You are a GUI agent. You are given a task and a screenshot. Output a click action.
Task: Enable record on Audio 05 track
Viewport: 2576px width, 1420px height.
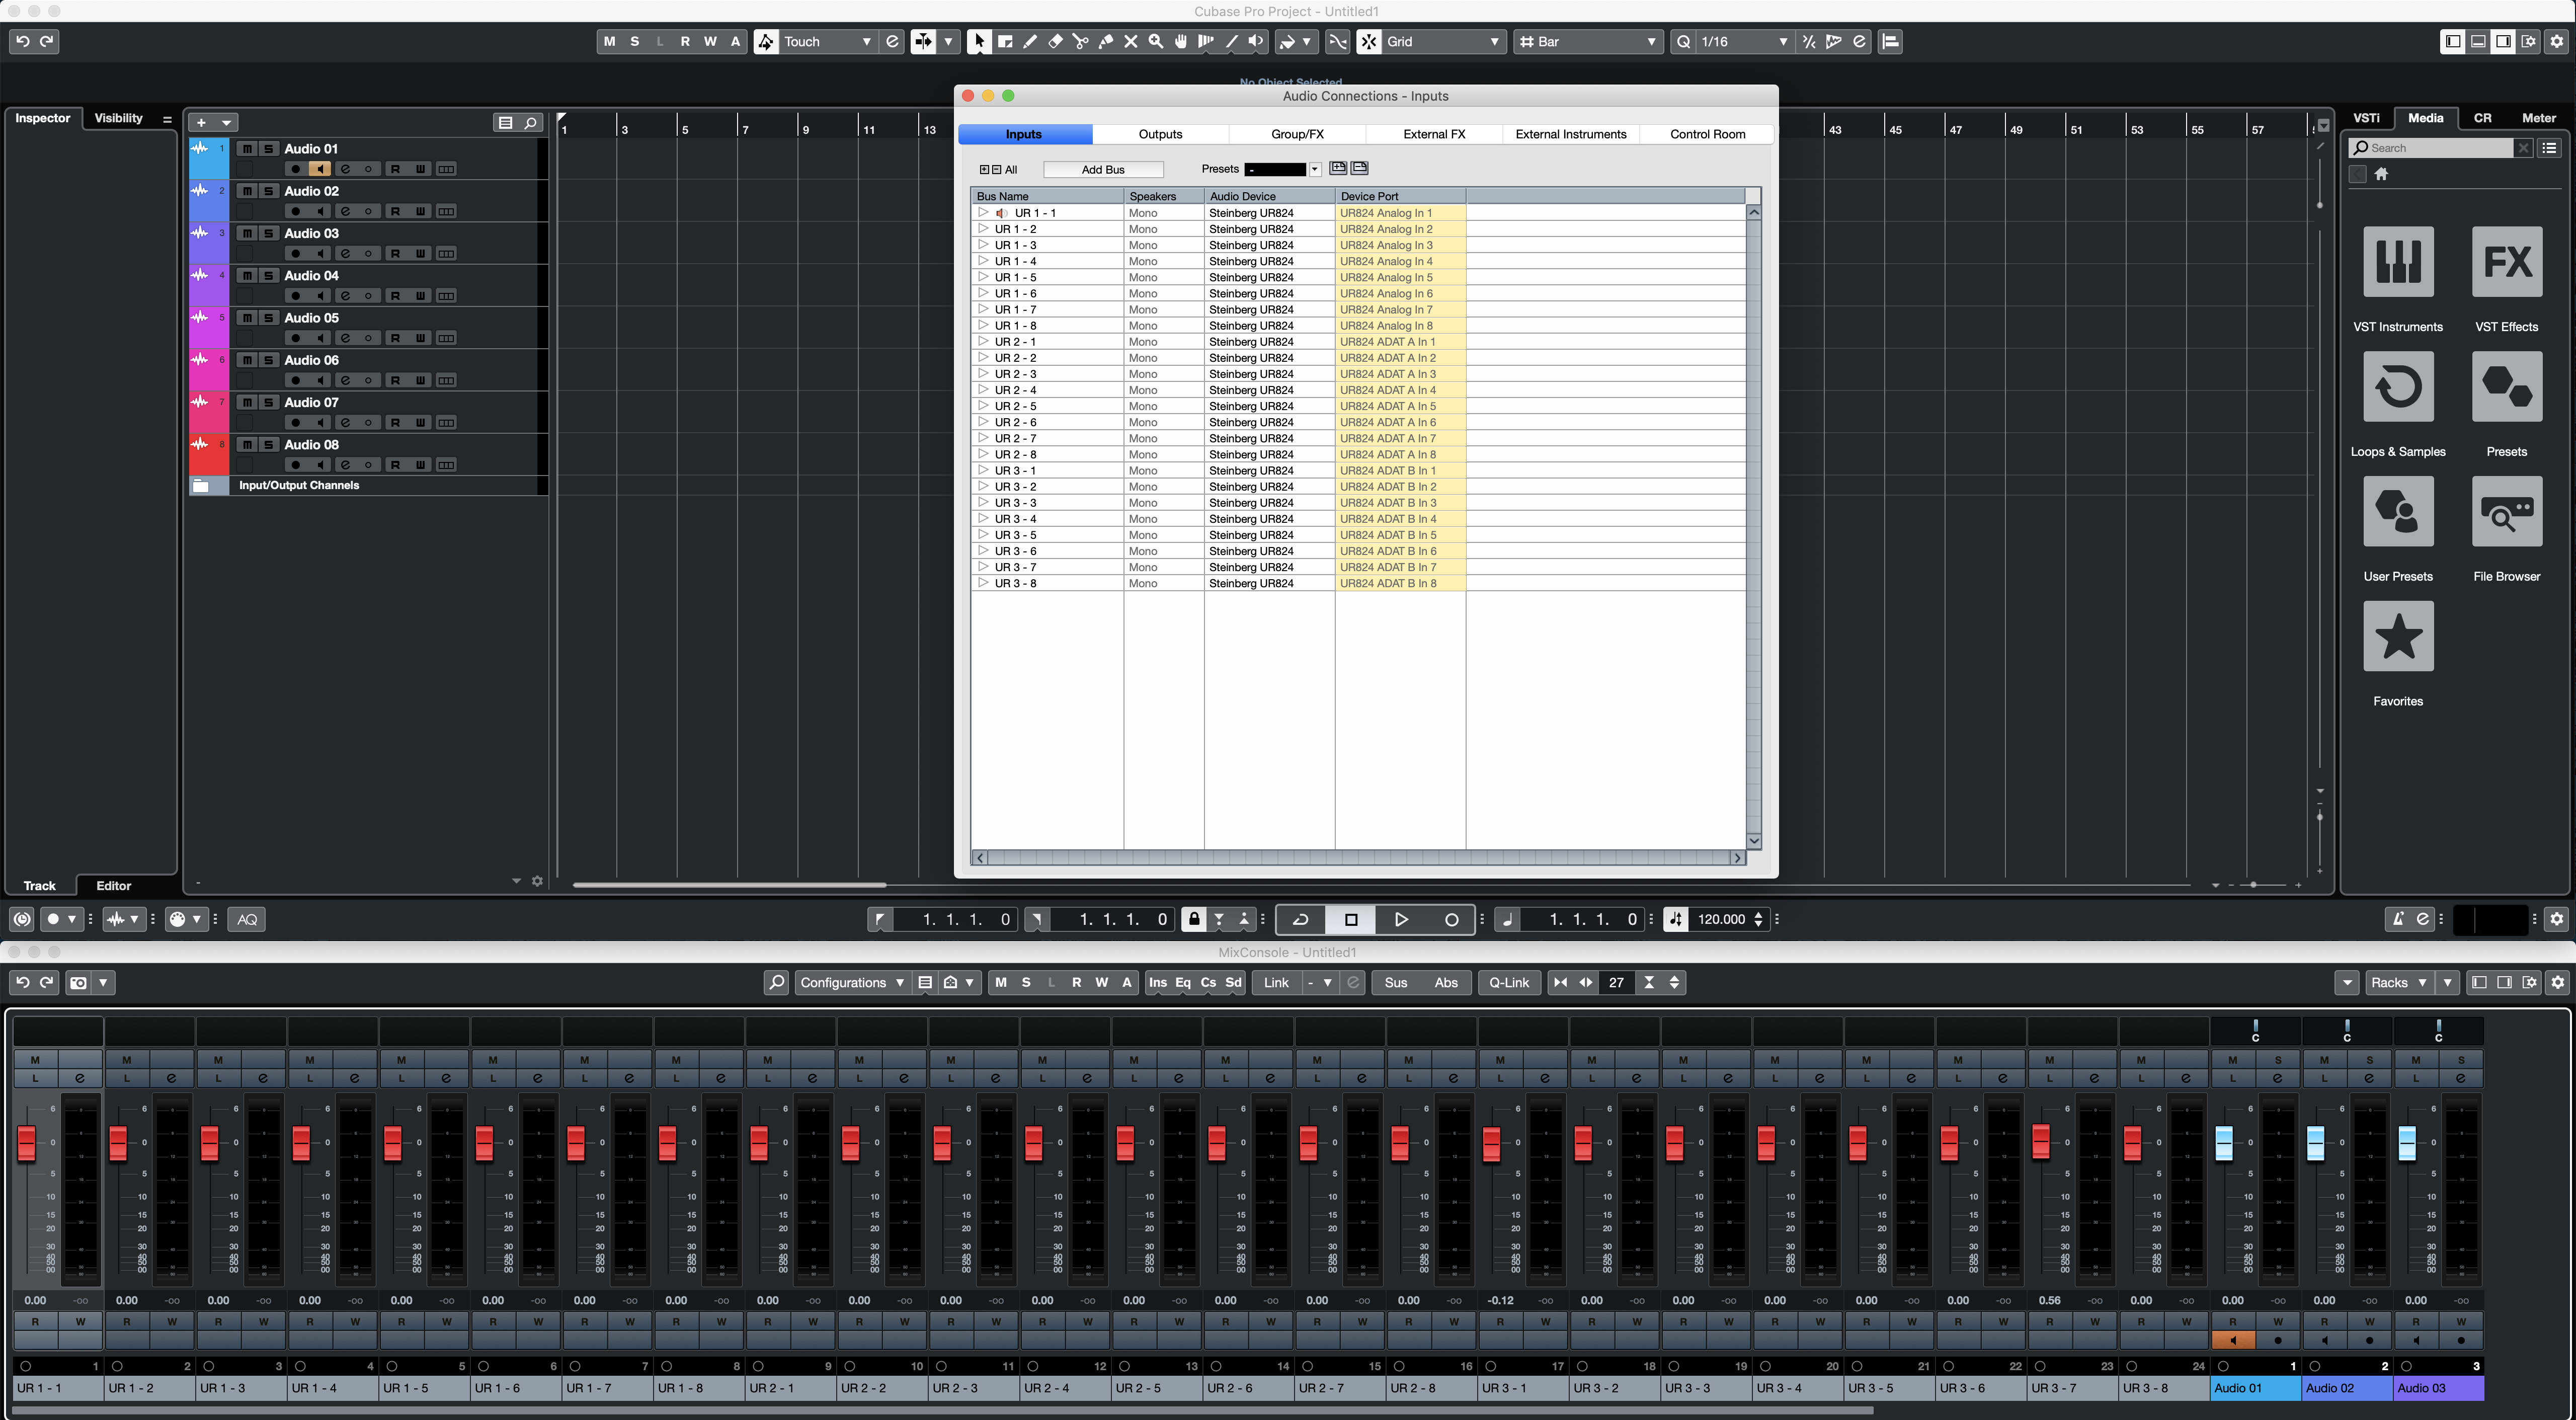[295, 338]
